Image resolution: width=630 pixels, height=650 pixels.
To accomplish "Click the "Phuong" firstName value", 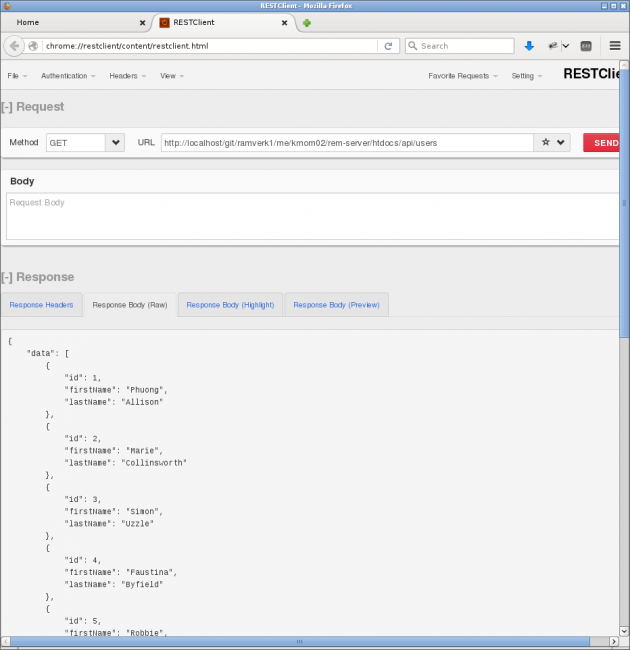I will [x=145, y=390].
